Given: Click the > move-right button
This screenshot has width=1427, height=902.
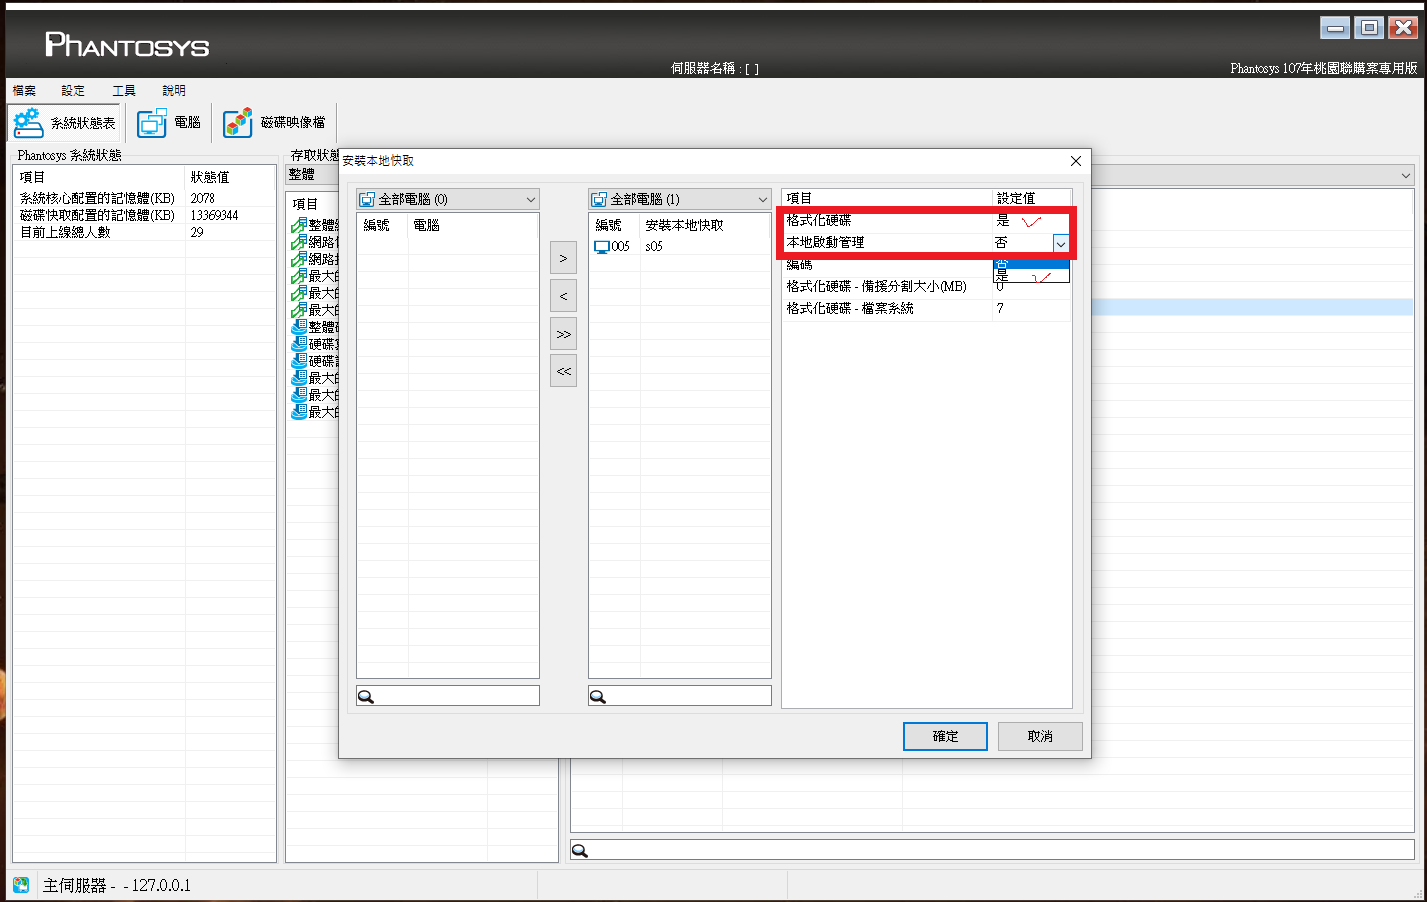Looking at the screenshot, I should (x=564, y=258).
